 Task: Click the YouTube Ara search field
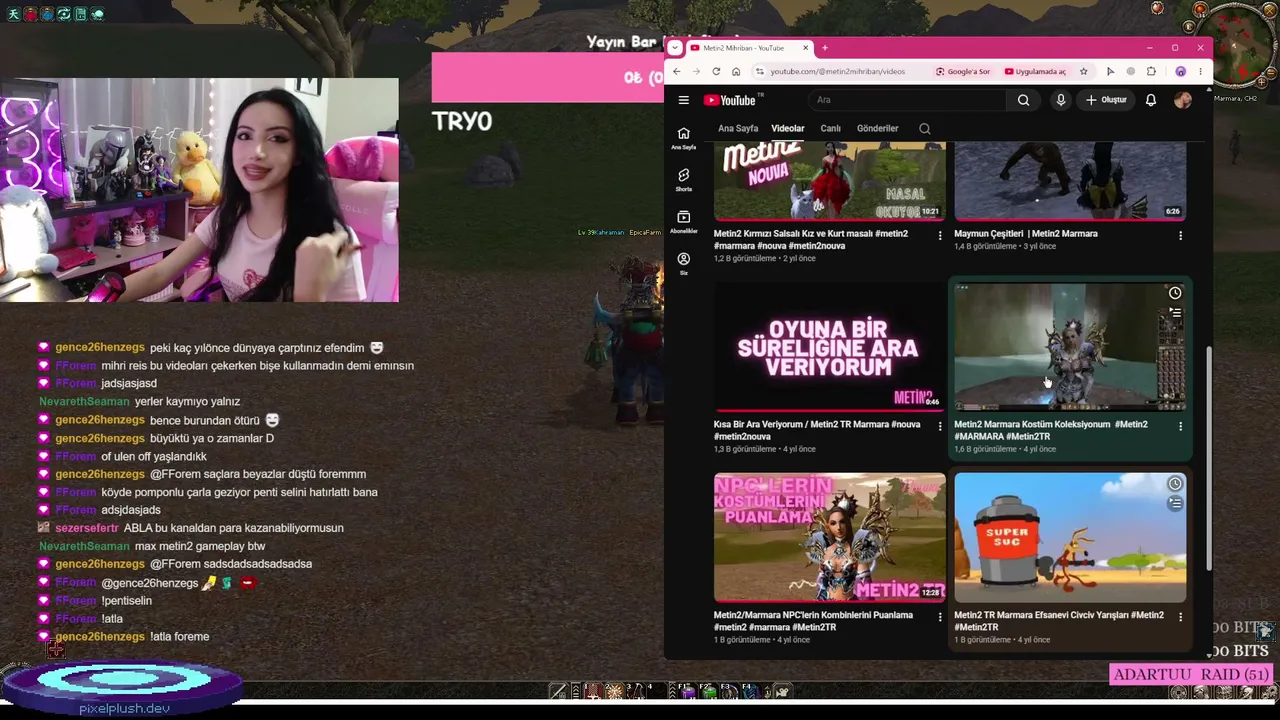[907, 100]
